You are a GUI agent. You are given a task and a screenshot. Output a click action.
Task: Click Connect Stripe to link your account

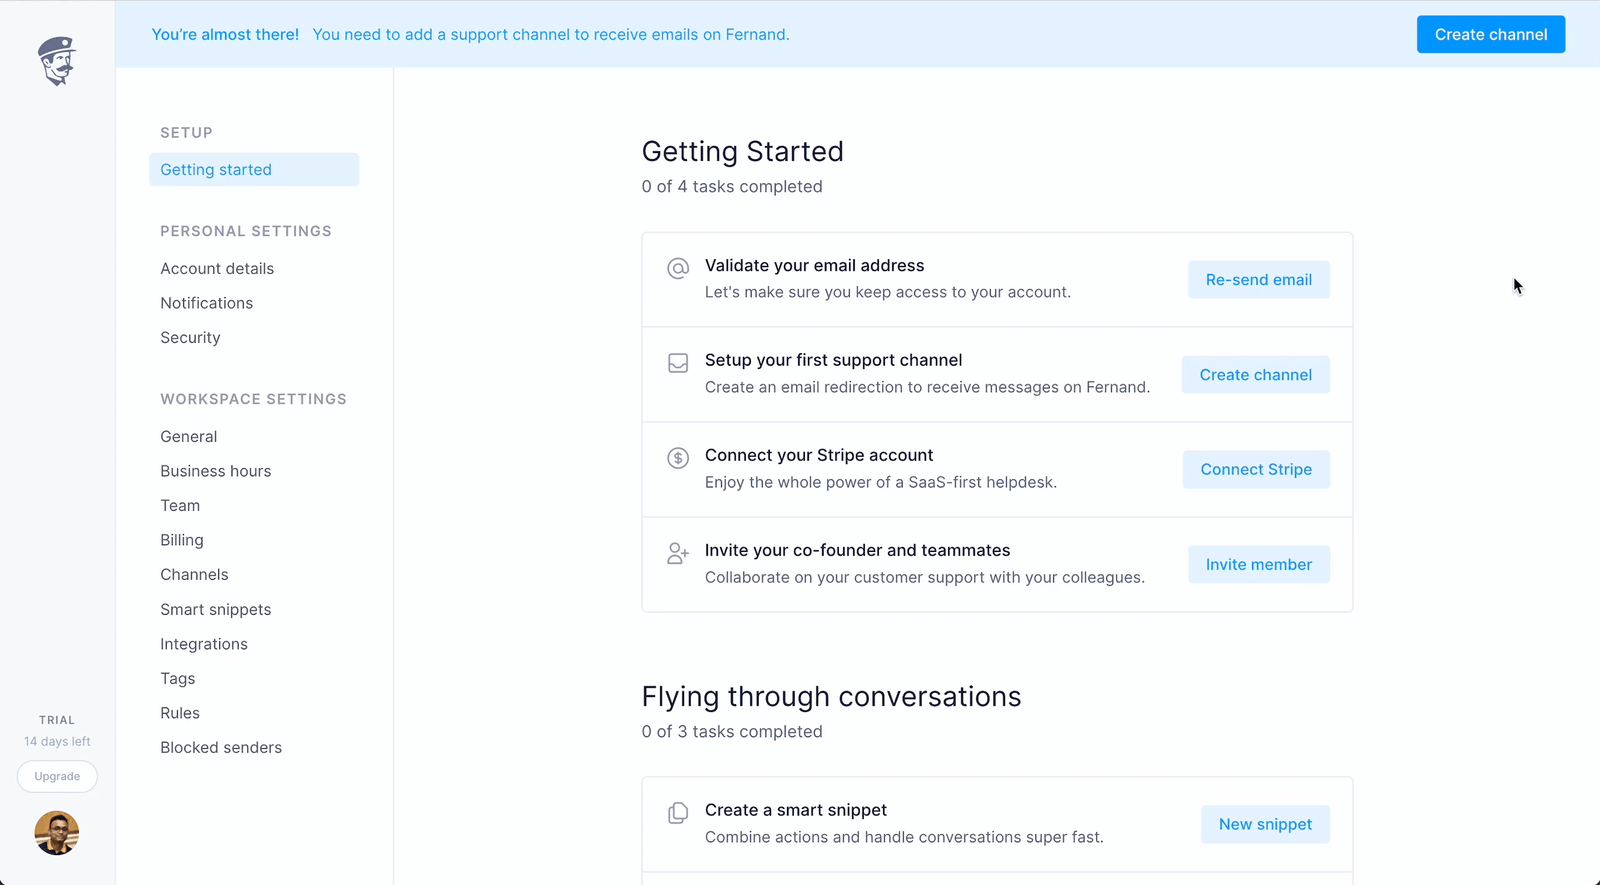pyautogui.click(x=1256, y=469)
